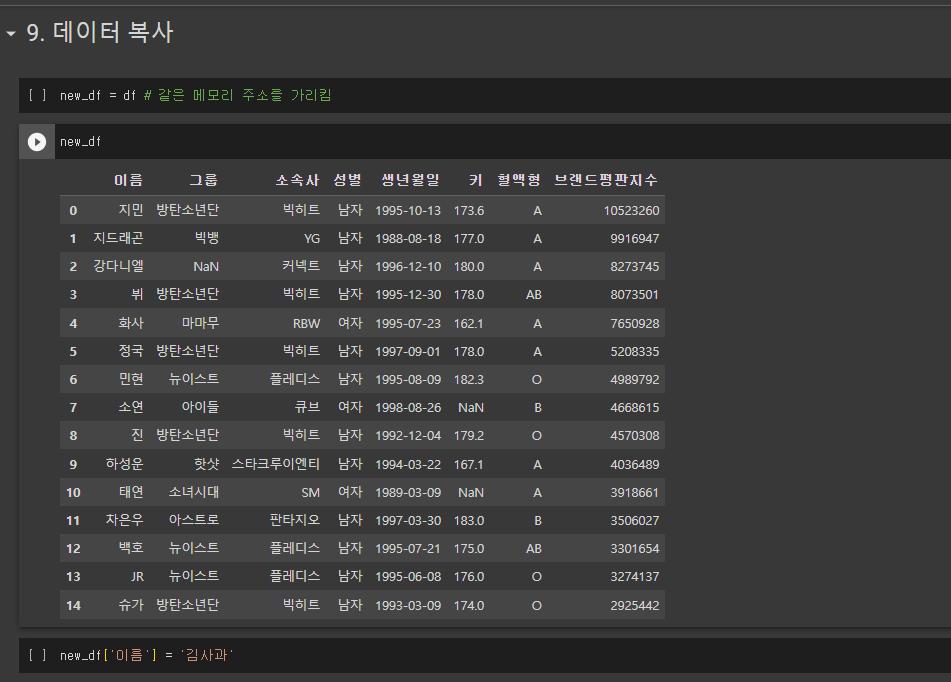Viewport: 951px width, 682px height.
Task: Click the group cell '소녀시대'
Action: point(193,491)
